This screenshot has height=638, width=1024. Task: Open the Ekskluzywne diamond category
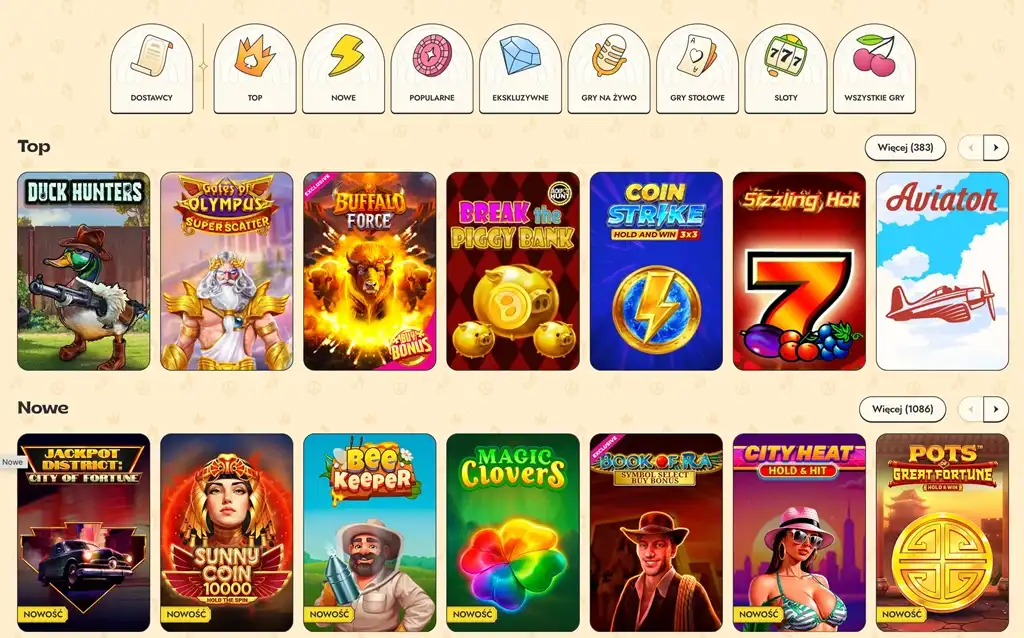pyautogui.click(x=520, y=69)
